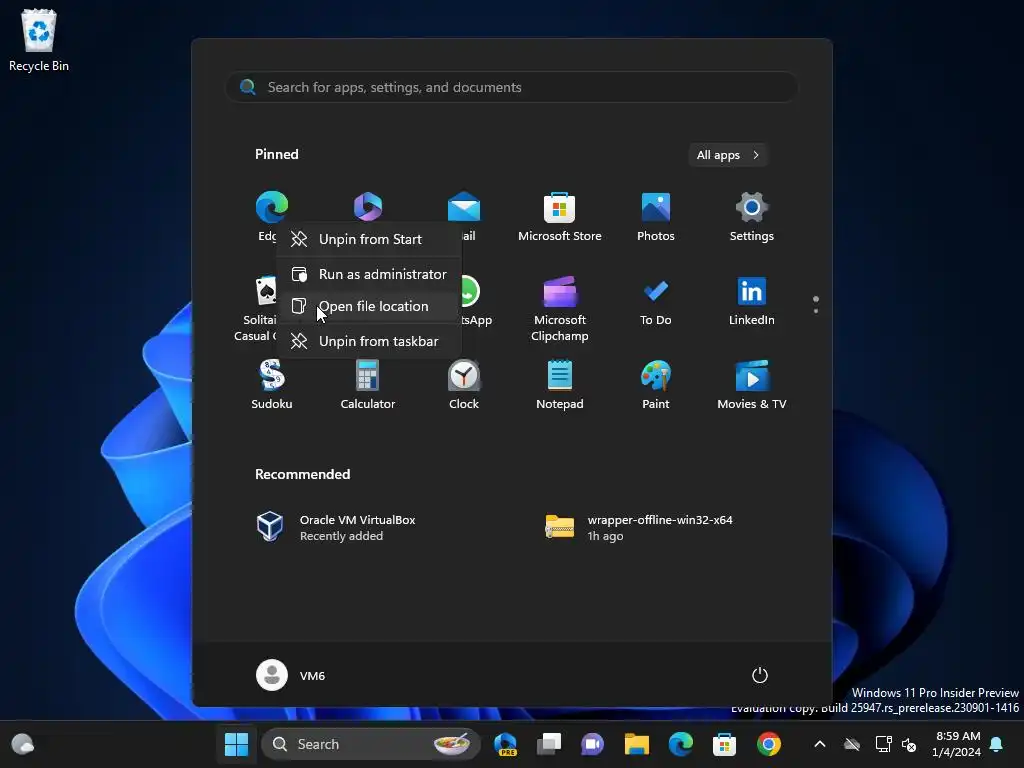Click the VM6 user account avatar
The width and height of the screenshot is (1024, 768).
tap(272, 675)
